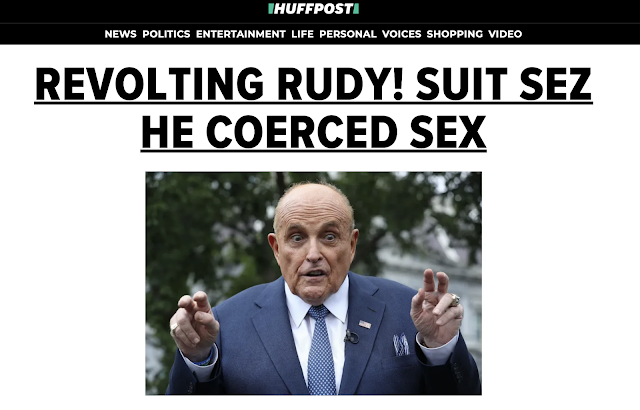640x410 pixels.
Task: Select ENTERTAINMENT in the navigation bar
Action: [241, 34]
